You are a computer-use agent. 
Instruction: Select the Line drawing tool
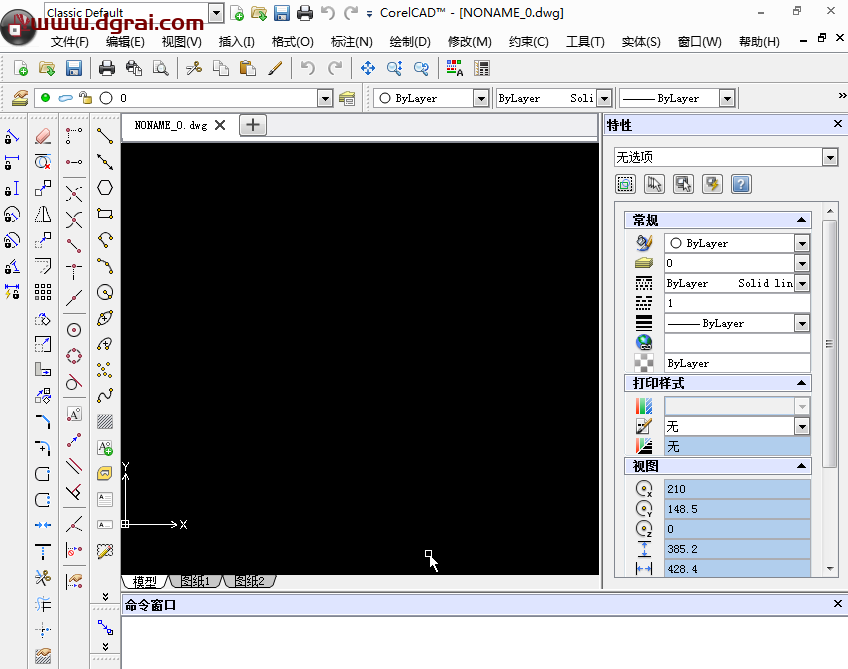tap(105, 136)
